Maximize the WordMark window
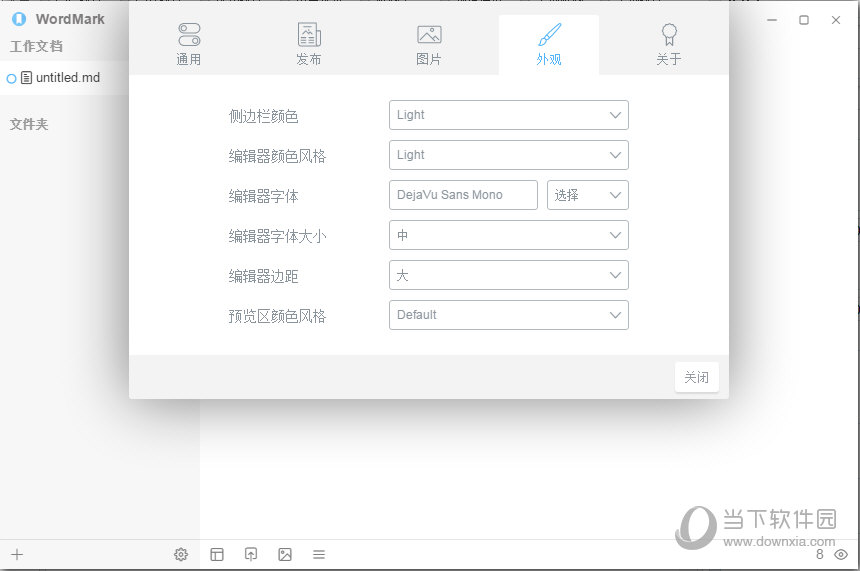This screenshot has width=860, height=571. point(804,20)
